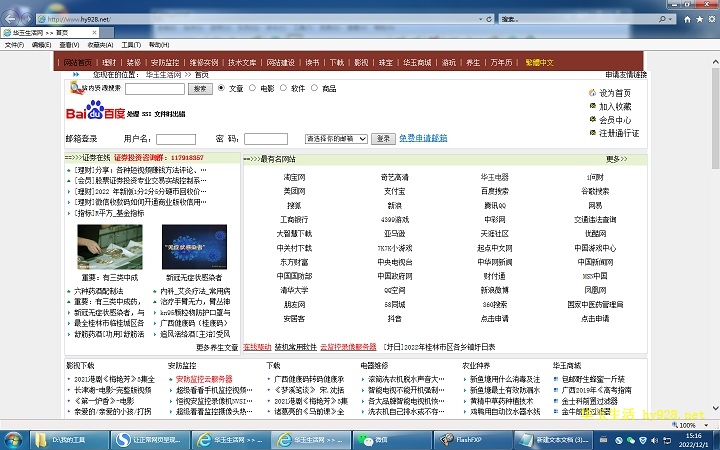Click 技术文库 in the navigation bar
Image resolution: width=720 pixels, height=450 pixels.
tap(242, 62)
